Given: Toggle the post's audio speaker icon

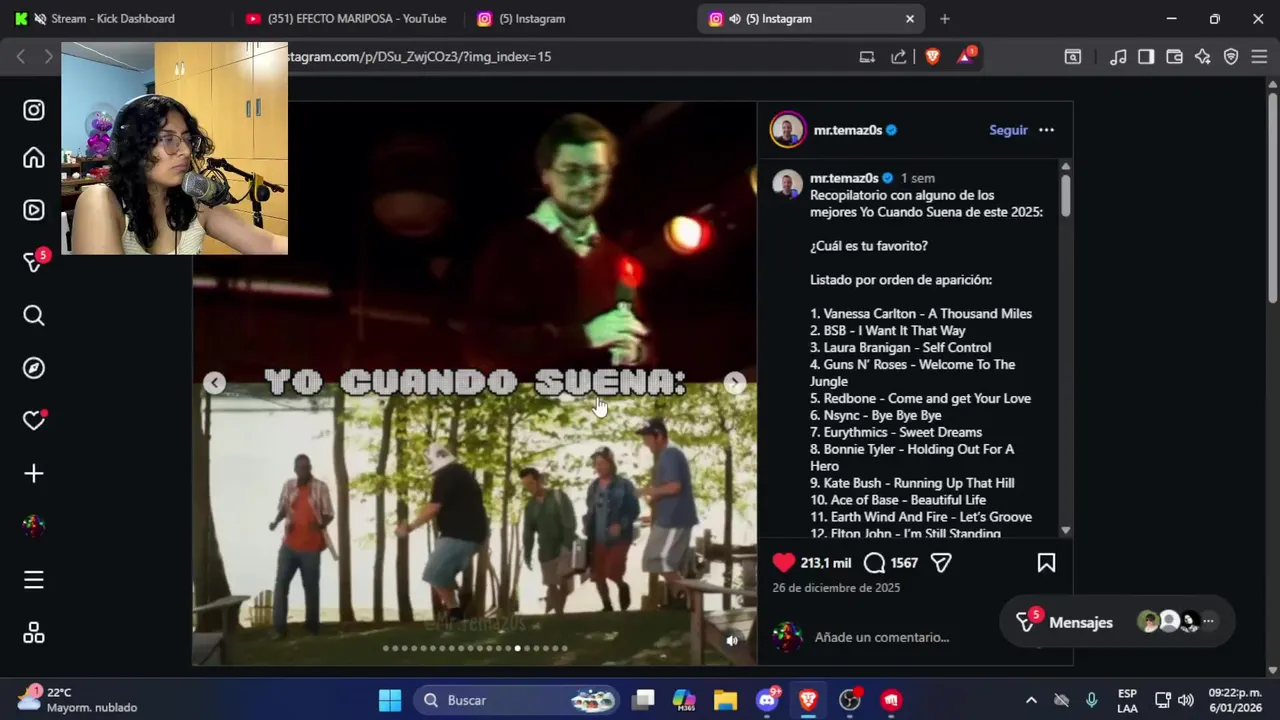Looking at the screenshot, I should tap(732, 641).
